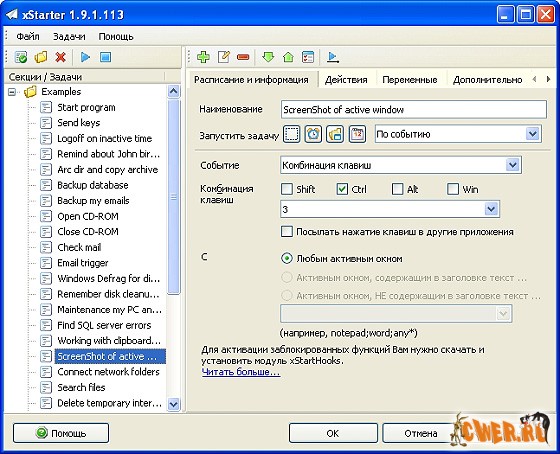Enable the Shift checkbox
This screenshot has width=560, height=454.
pyautogui.click(x=287, y=189)
